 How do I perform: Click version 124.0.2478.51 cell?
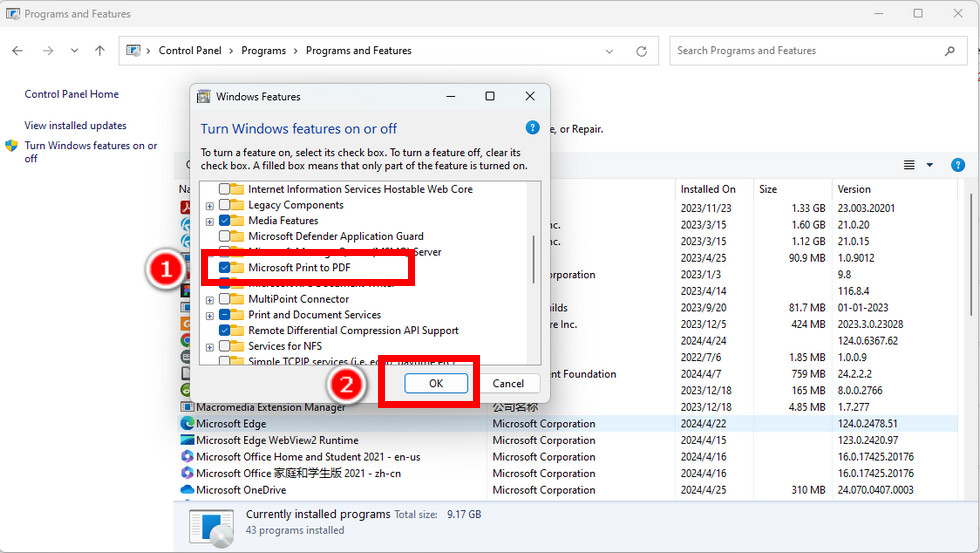(x=868, y=423)
